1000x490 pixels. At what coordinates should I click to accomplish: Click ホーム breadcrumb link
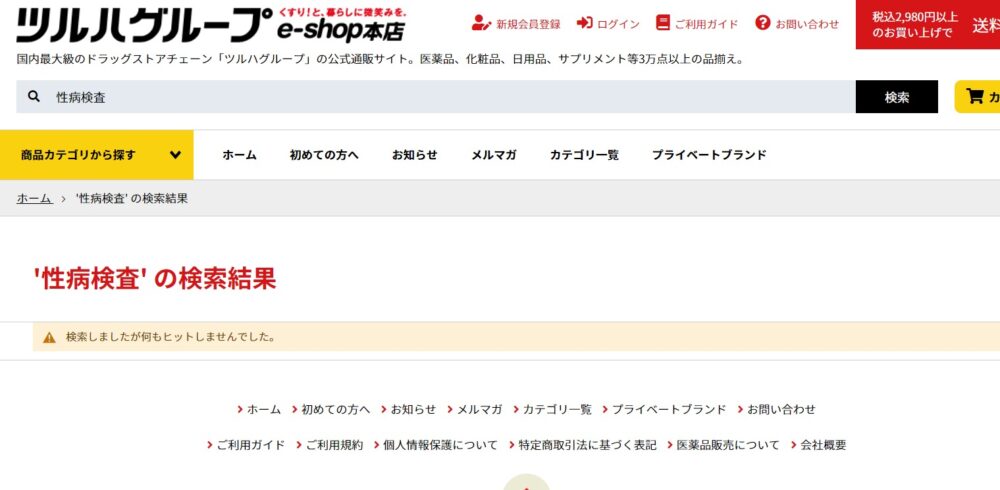pyautogui.click(x=34, y=198)
